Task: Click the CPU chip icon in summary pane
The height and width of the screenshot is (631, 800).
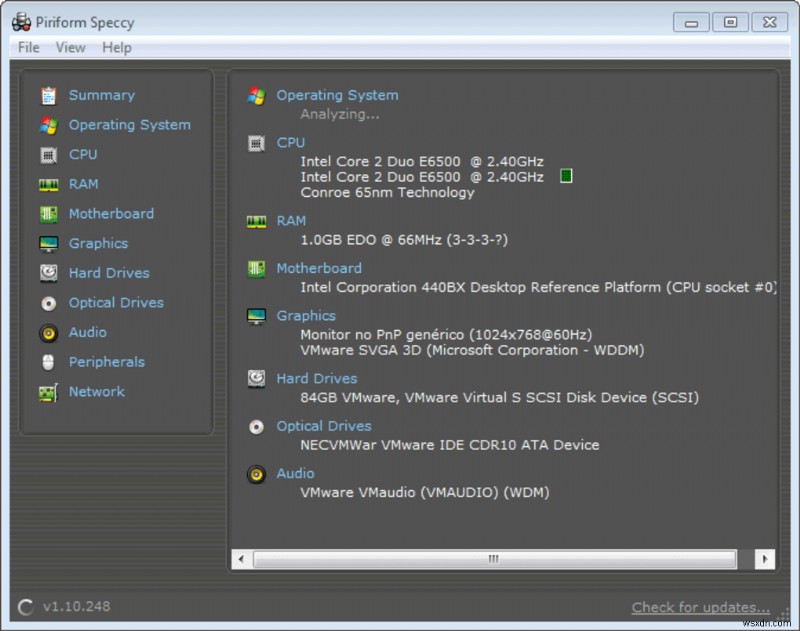Action: point(256,143)
